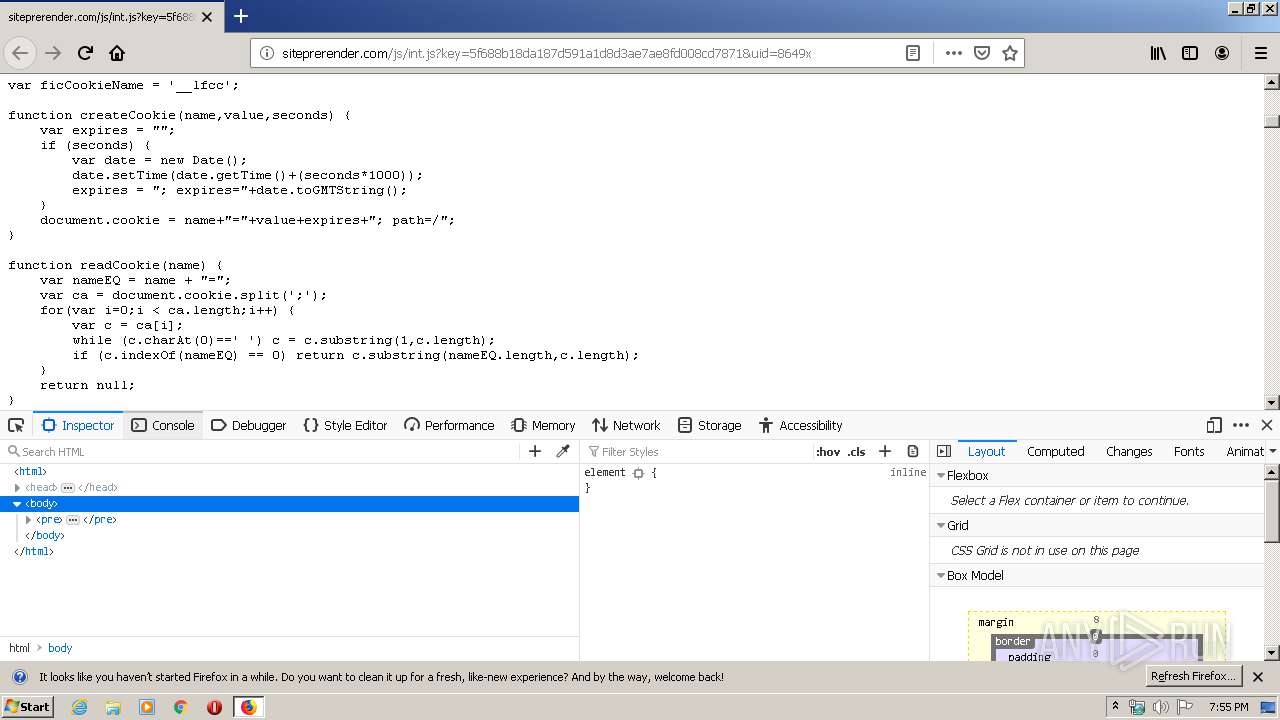Select html in breadcrumb trail
Image resolution: width=1280 pixels, height=720 pixels.
point(19,648)
